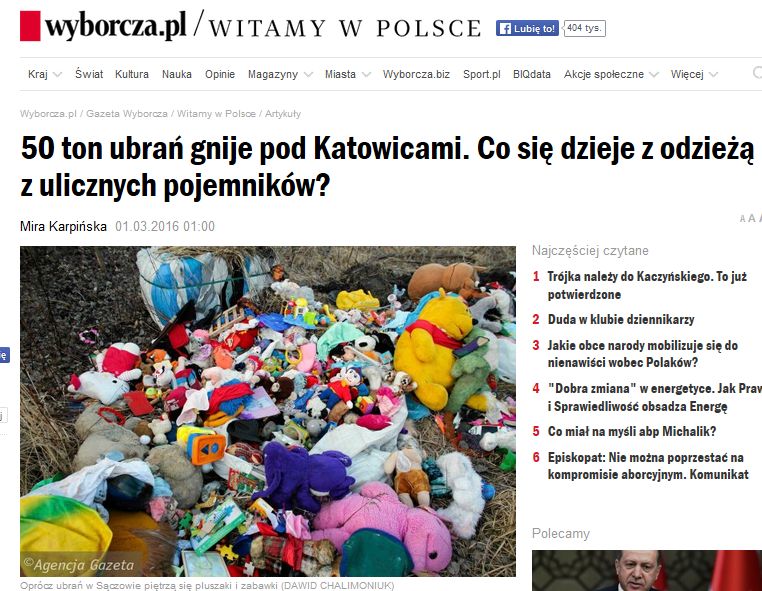762x591 pixels.
Task: Click the search magnifier icon in the navigation bar
Action: coord(757,73)
